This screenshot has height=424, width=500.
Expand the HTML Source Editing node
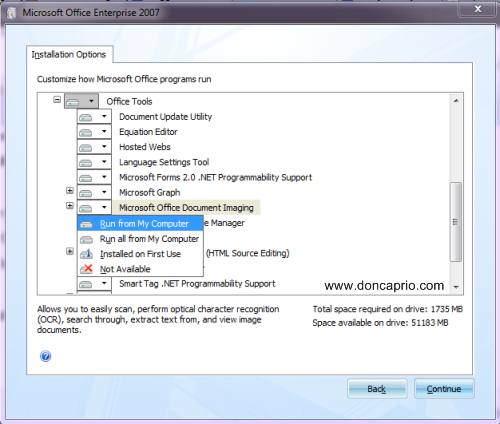click(70, 251)
